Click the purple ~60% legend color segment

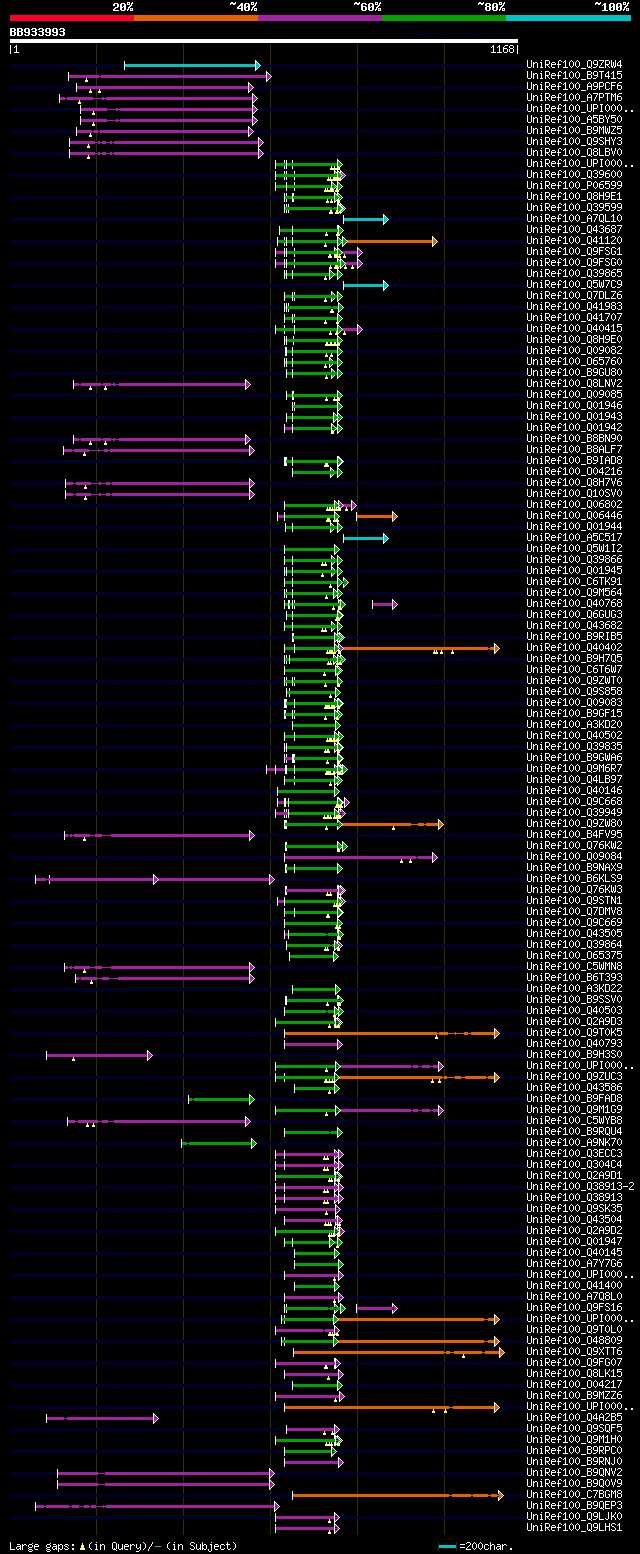(319, 18)
